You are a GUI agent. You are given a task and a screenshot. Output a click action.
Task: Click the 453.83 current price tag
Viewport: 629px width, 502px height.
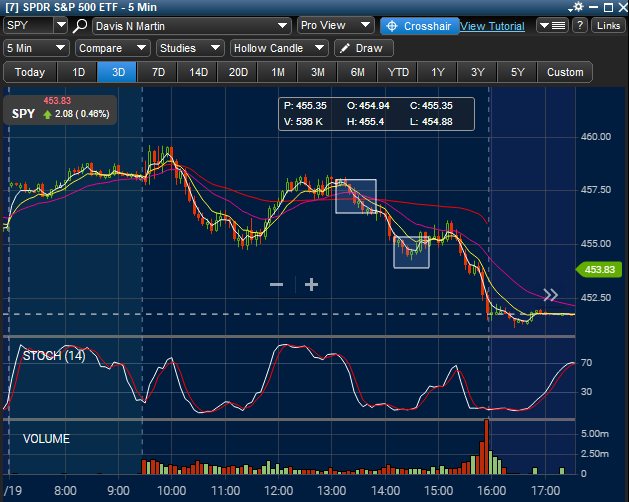tap(599, 270)
